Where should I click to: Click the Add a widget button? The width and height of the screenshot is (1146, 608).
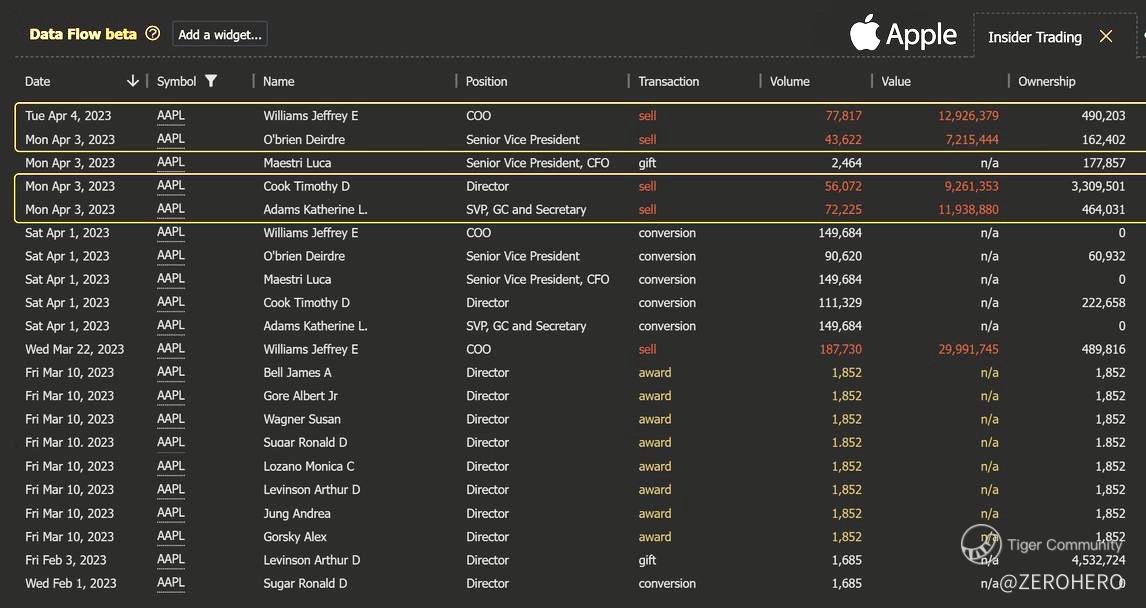coord(220,34)
